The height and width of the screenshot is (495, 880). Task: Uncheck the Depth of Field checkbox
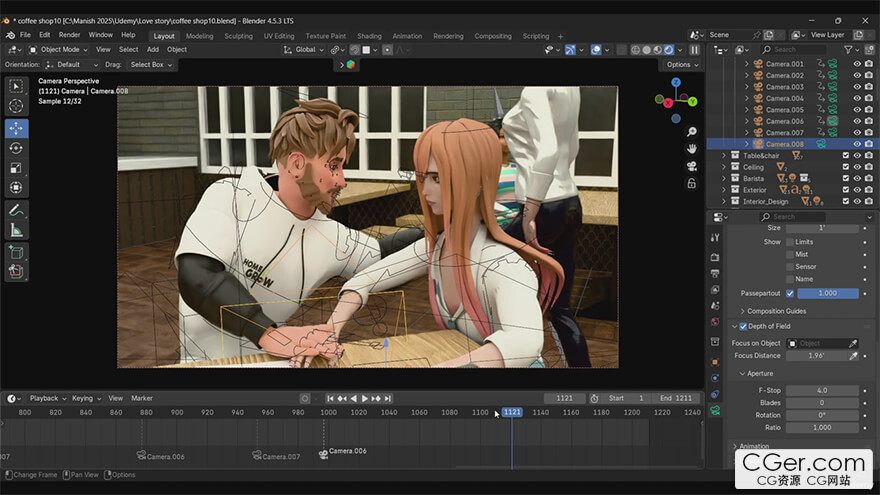[743, 326]
